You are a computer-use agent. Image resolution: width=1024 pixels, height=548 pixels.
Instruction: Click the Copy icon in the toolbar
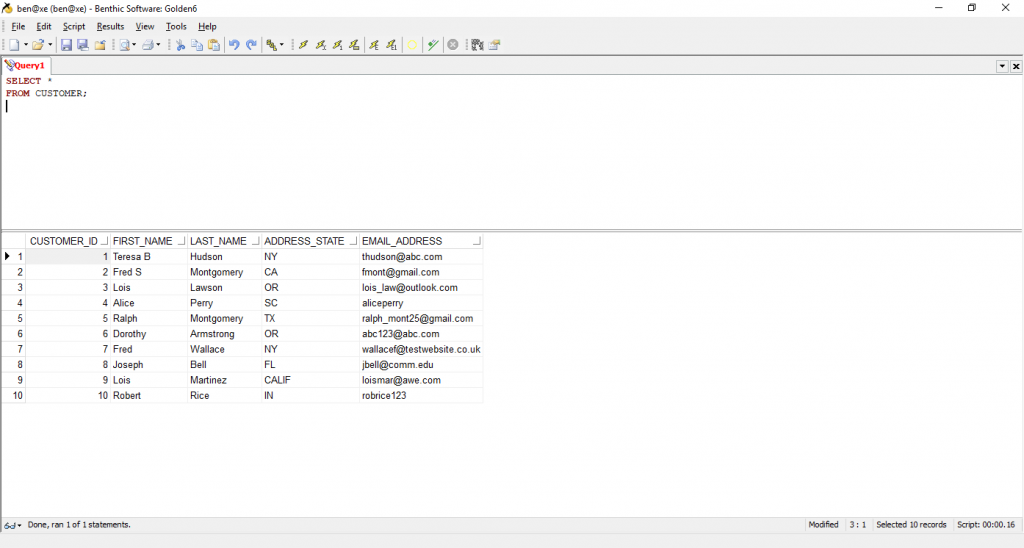tap(197, 45)
